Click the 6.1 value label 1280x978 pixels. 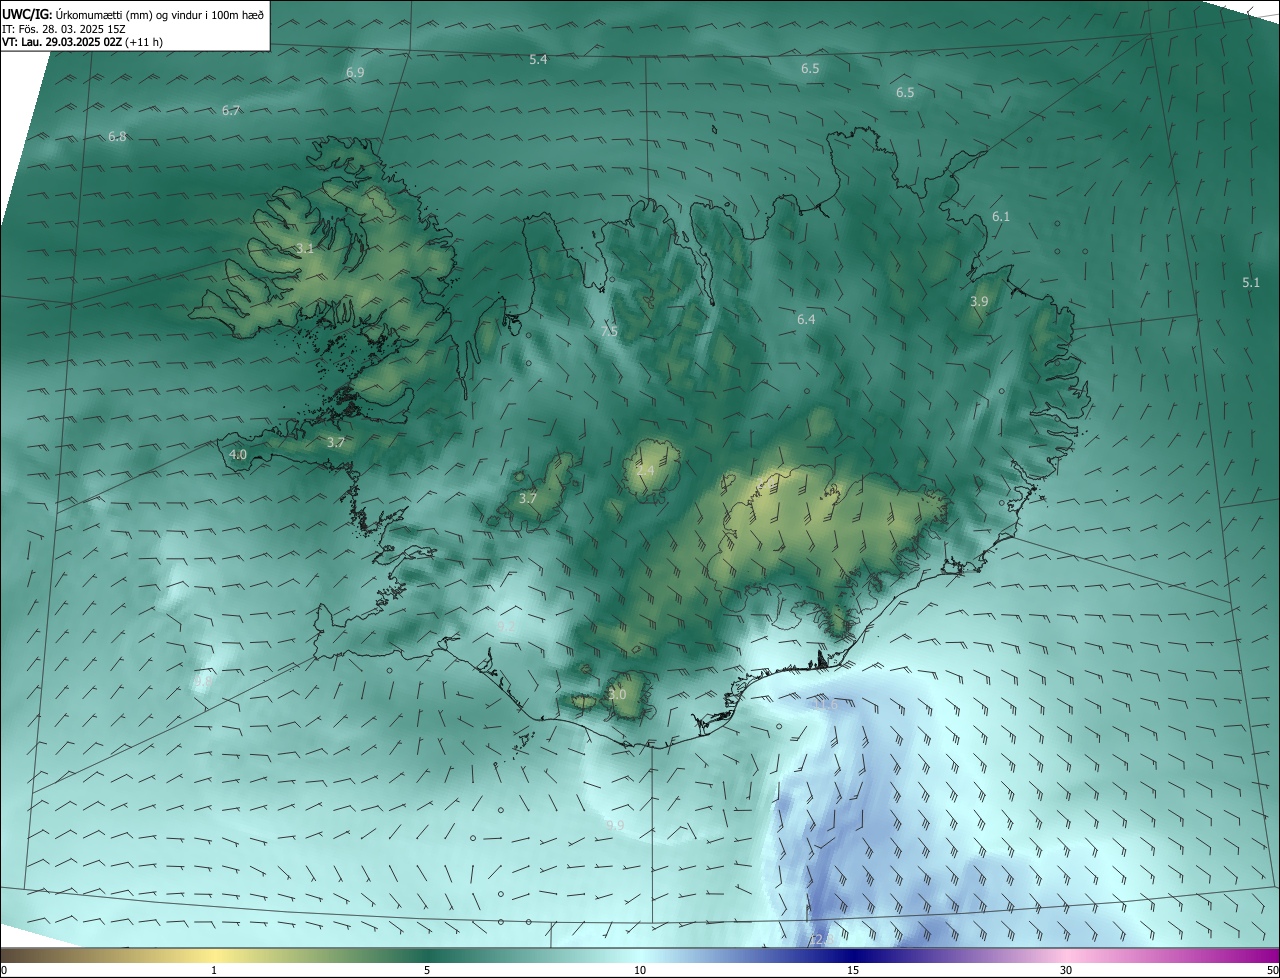click(x=1001, y=217)
